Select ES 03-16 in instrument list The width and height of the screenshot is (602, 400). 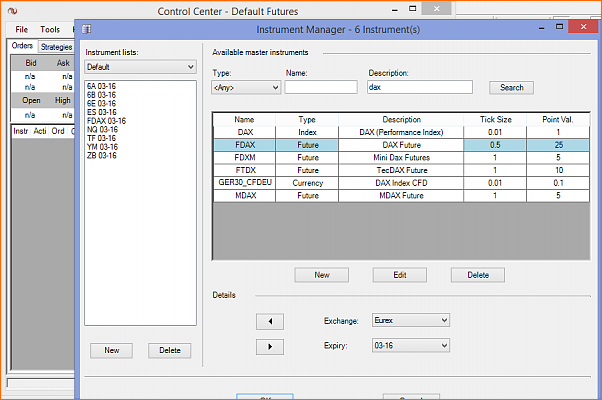(x=102, y=112)
